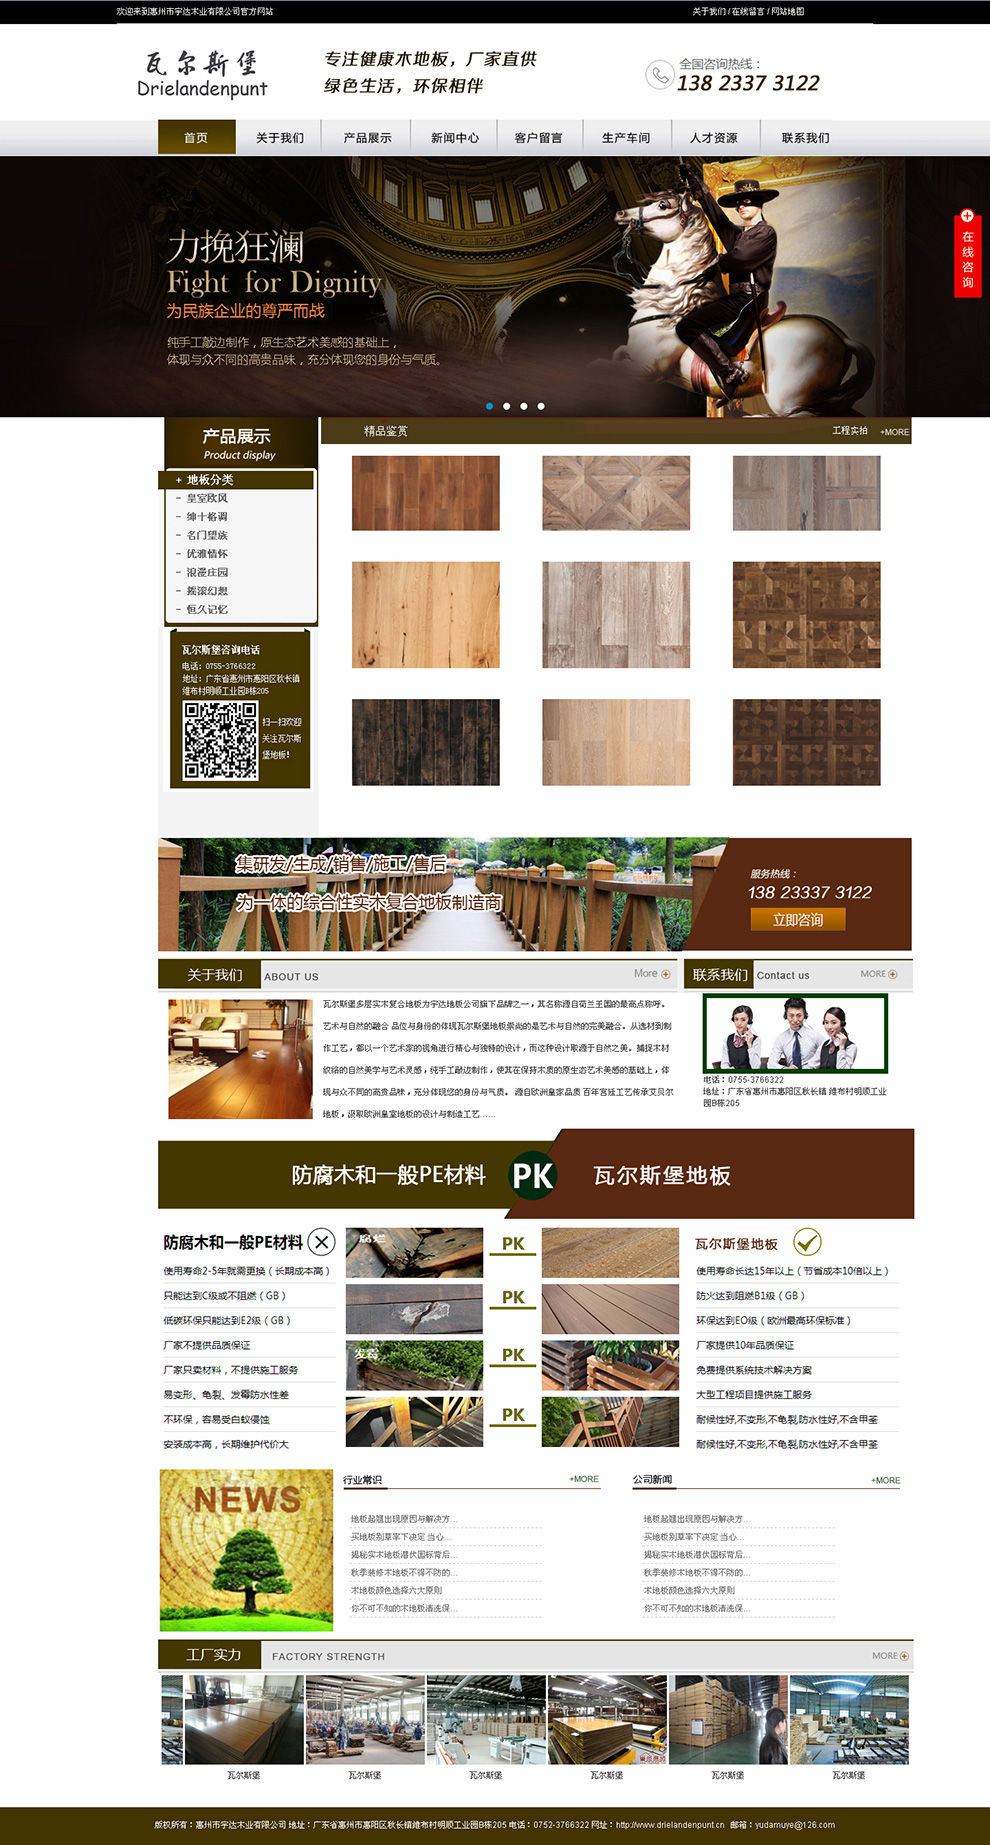The width and height of the screenshot is (990, 1845).
Task: Open the 网站地图 link in top bar
Action: click(788, 12)
